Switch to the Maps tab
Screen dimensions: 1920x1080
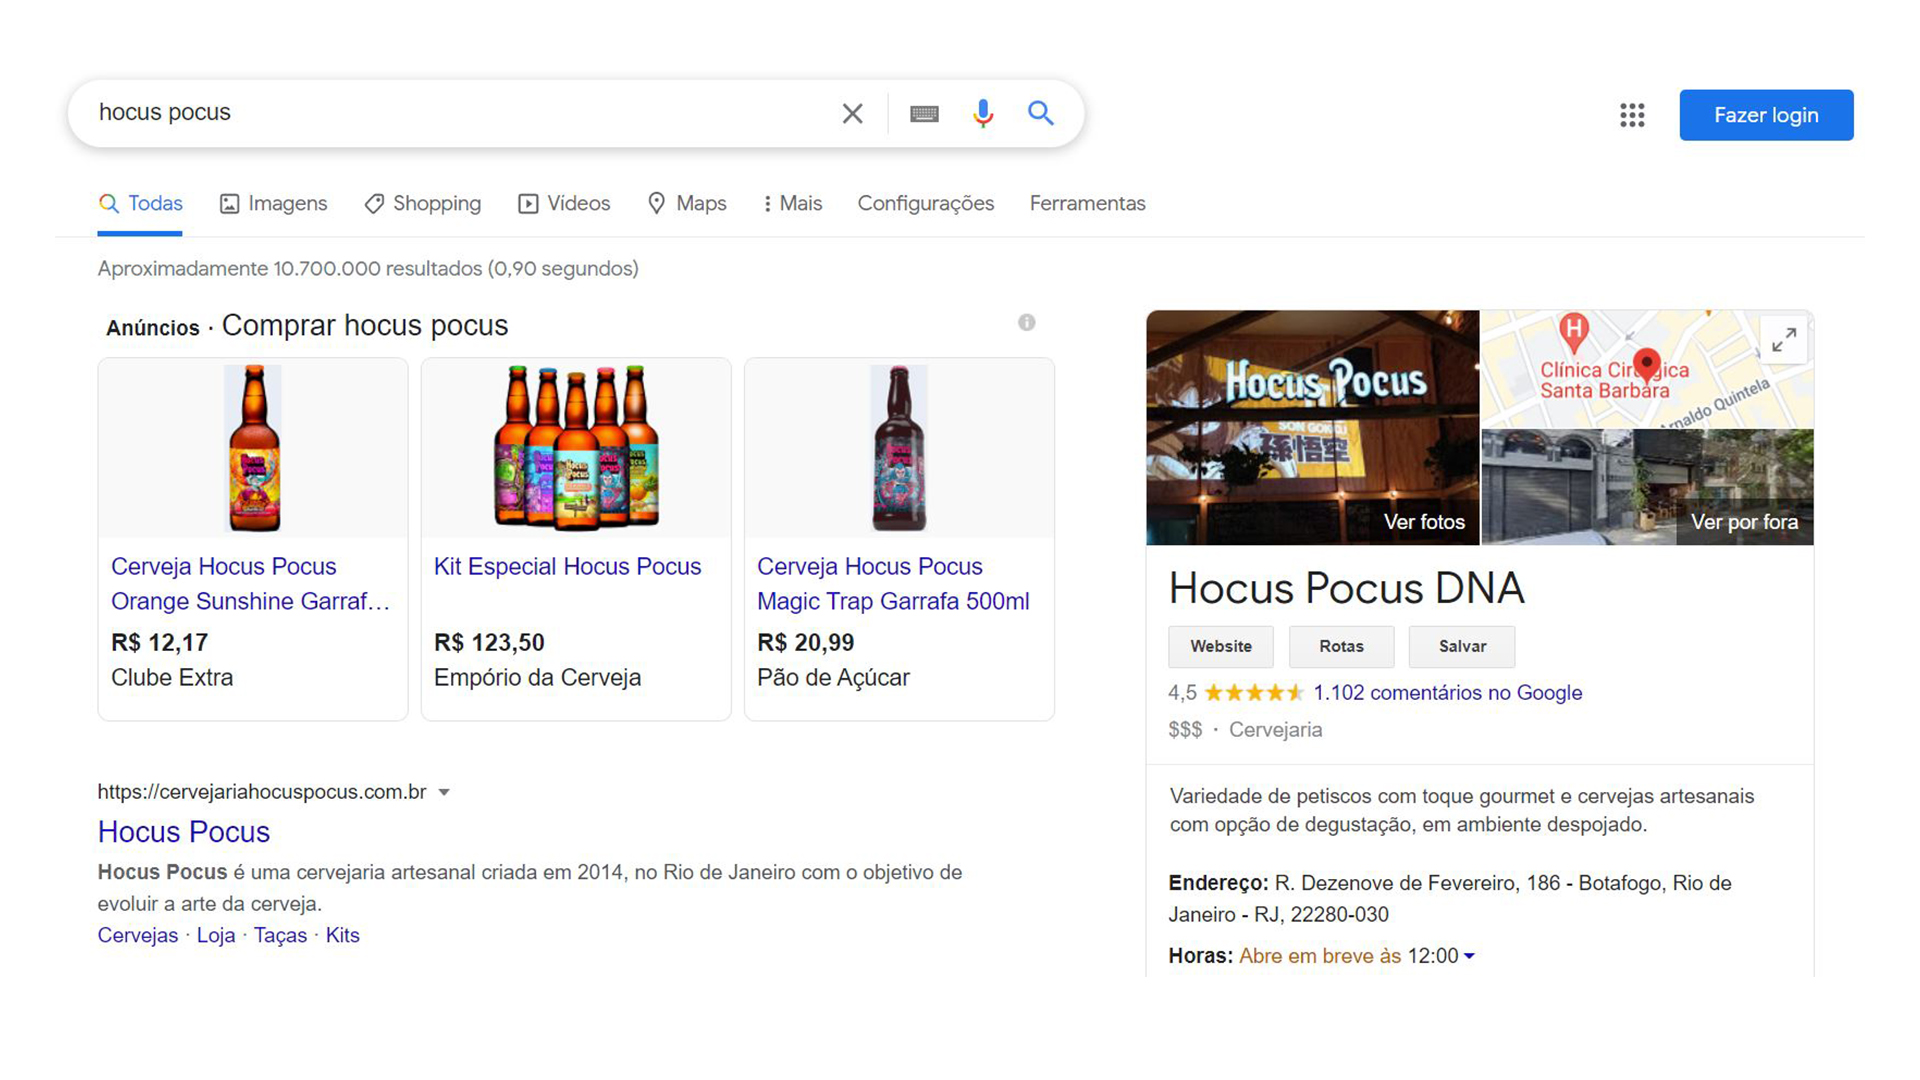[687, 204]
